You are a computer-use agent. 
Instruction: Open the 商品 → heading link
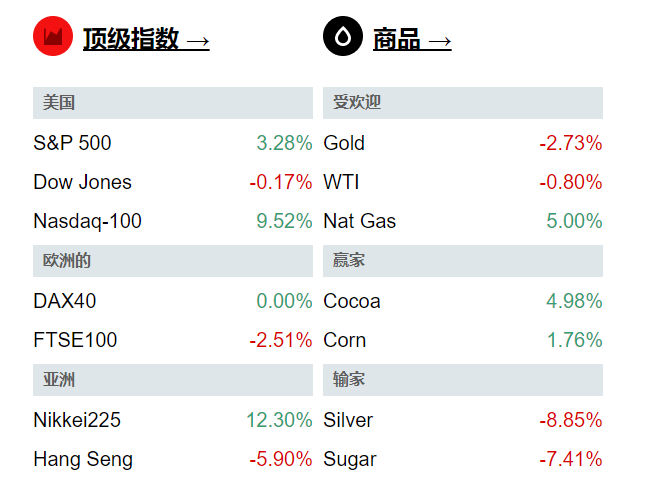(411, 39)
